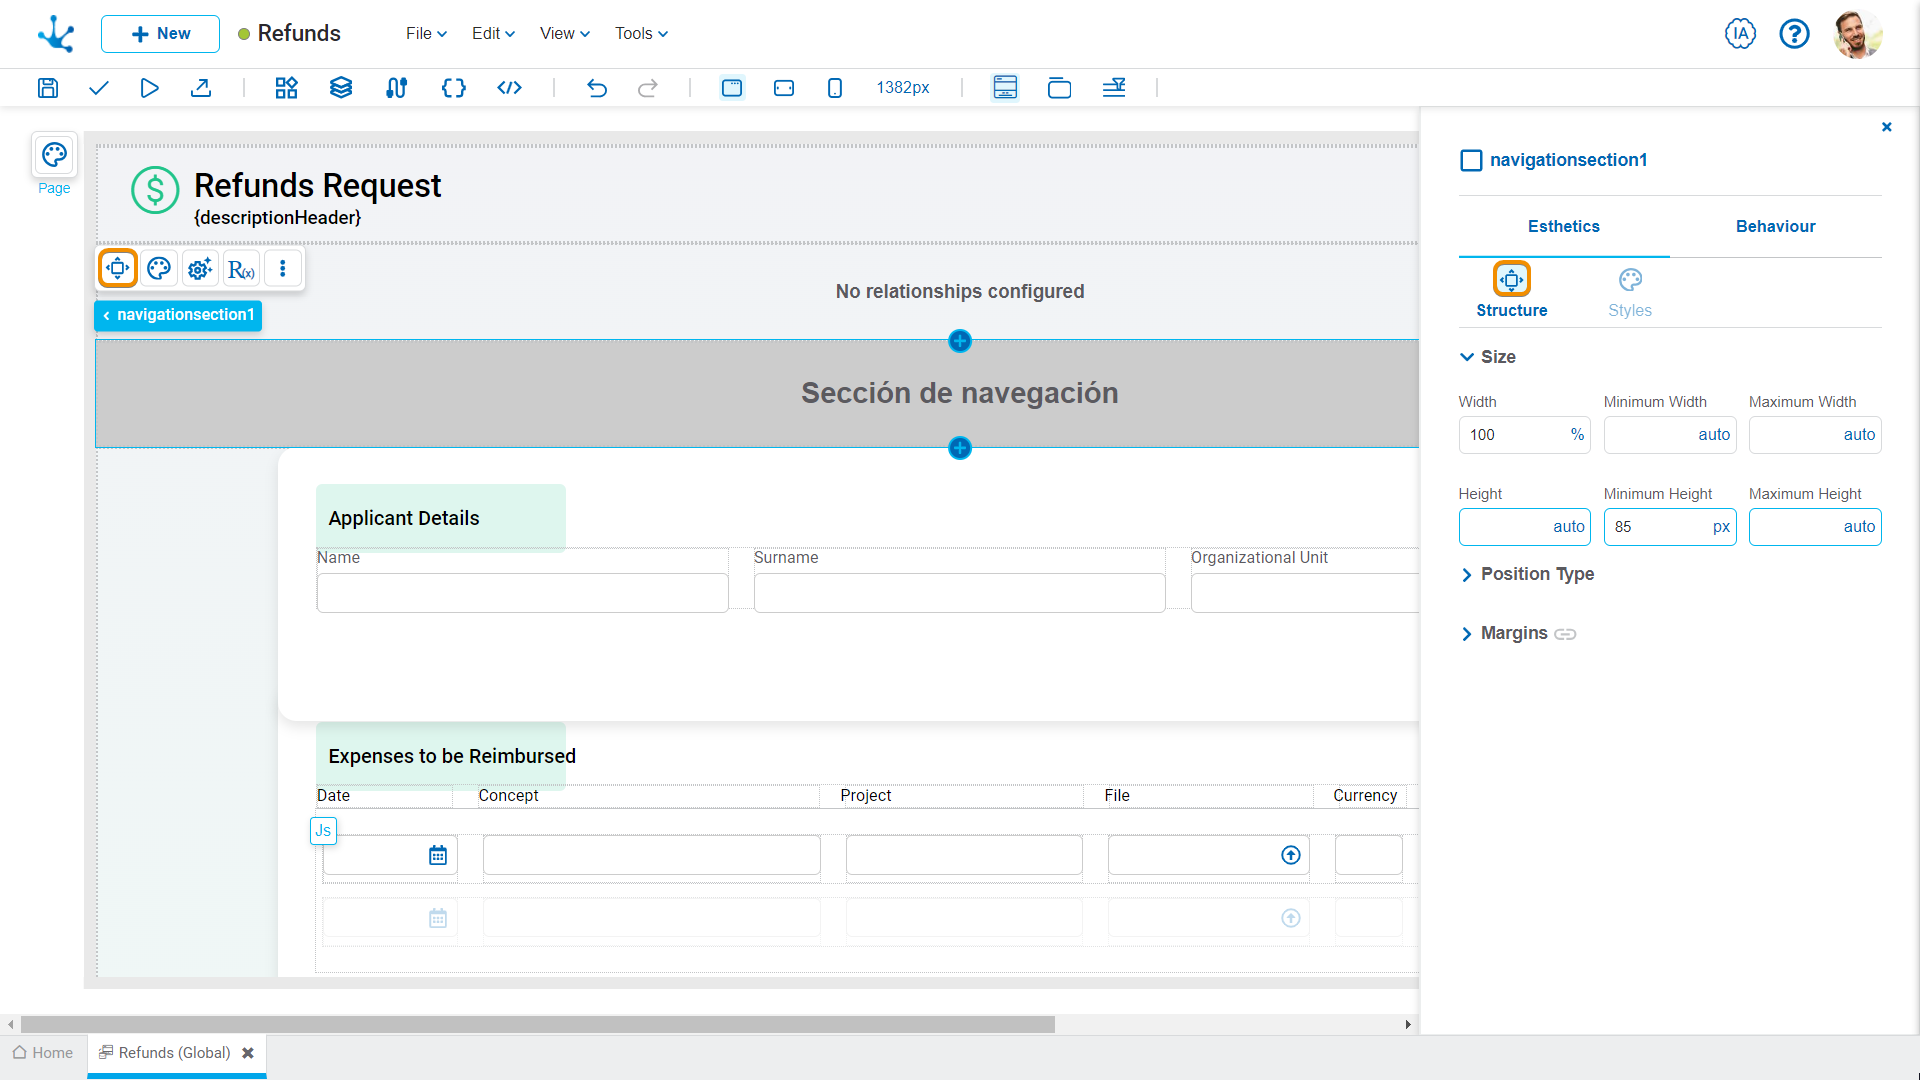Select the Styles tab in properties panel
Screen dimensions: 1920x1080
click(1630, 291)
